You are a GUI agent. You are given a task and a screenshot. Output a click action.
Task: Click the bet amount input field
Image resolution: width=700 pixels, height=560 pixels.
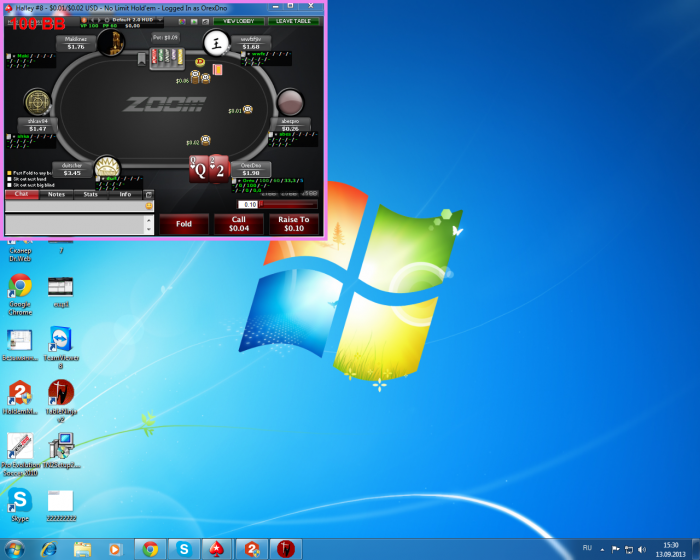[248, 204]
